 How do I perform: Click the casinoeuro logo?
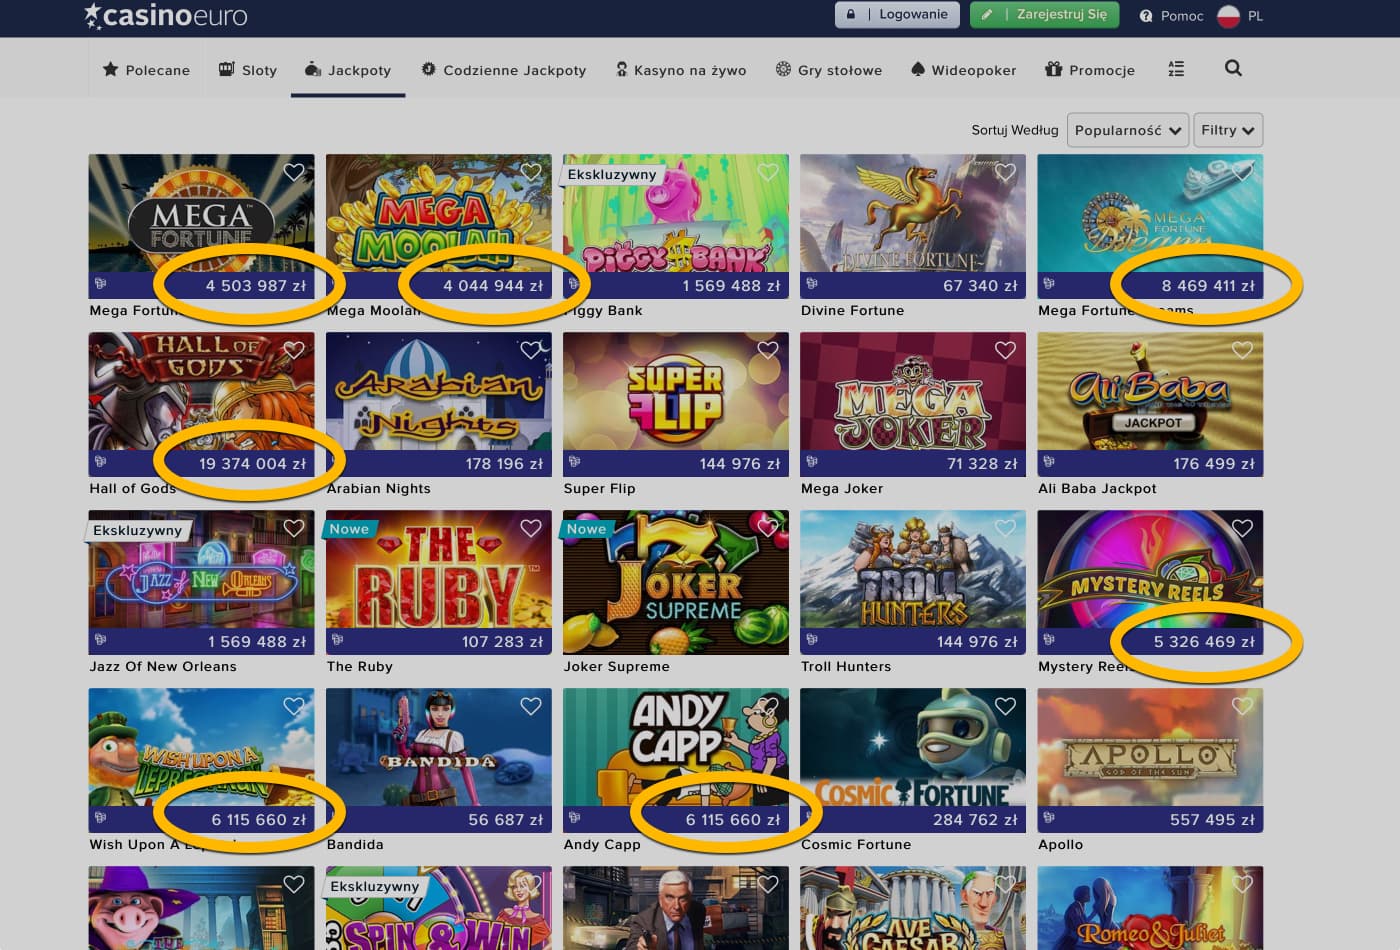tap(165, 16)
